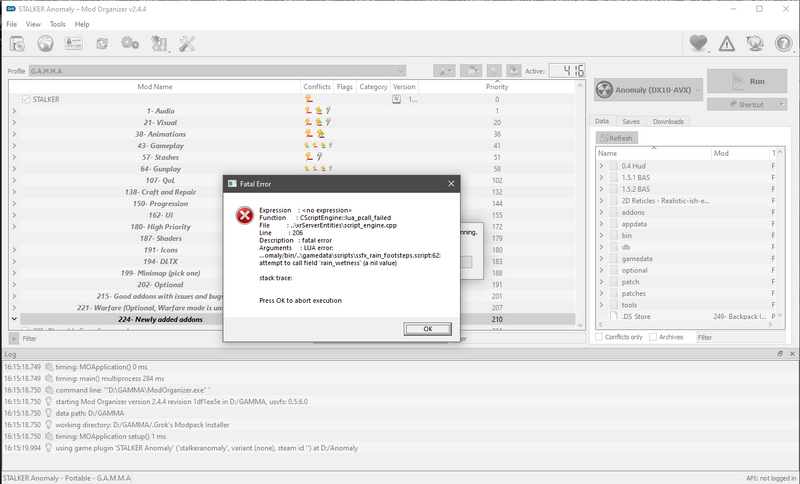Screen dimensions: 800x484
Task: Open the File menu
Action: [12, 24]
